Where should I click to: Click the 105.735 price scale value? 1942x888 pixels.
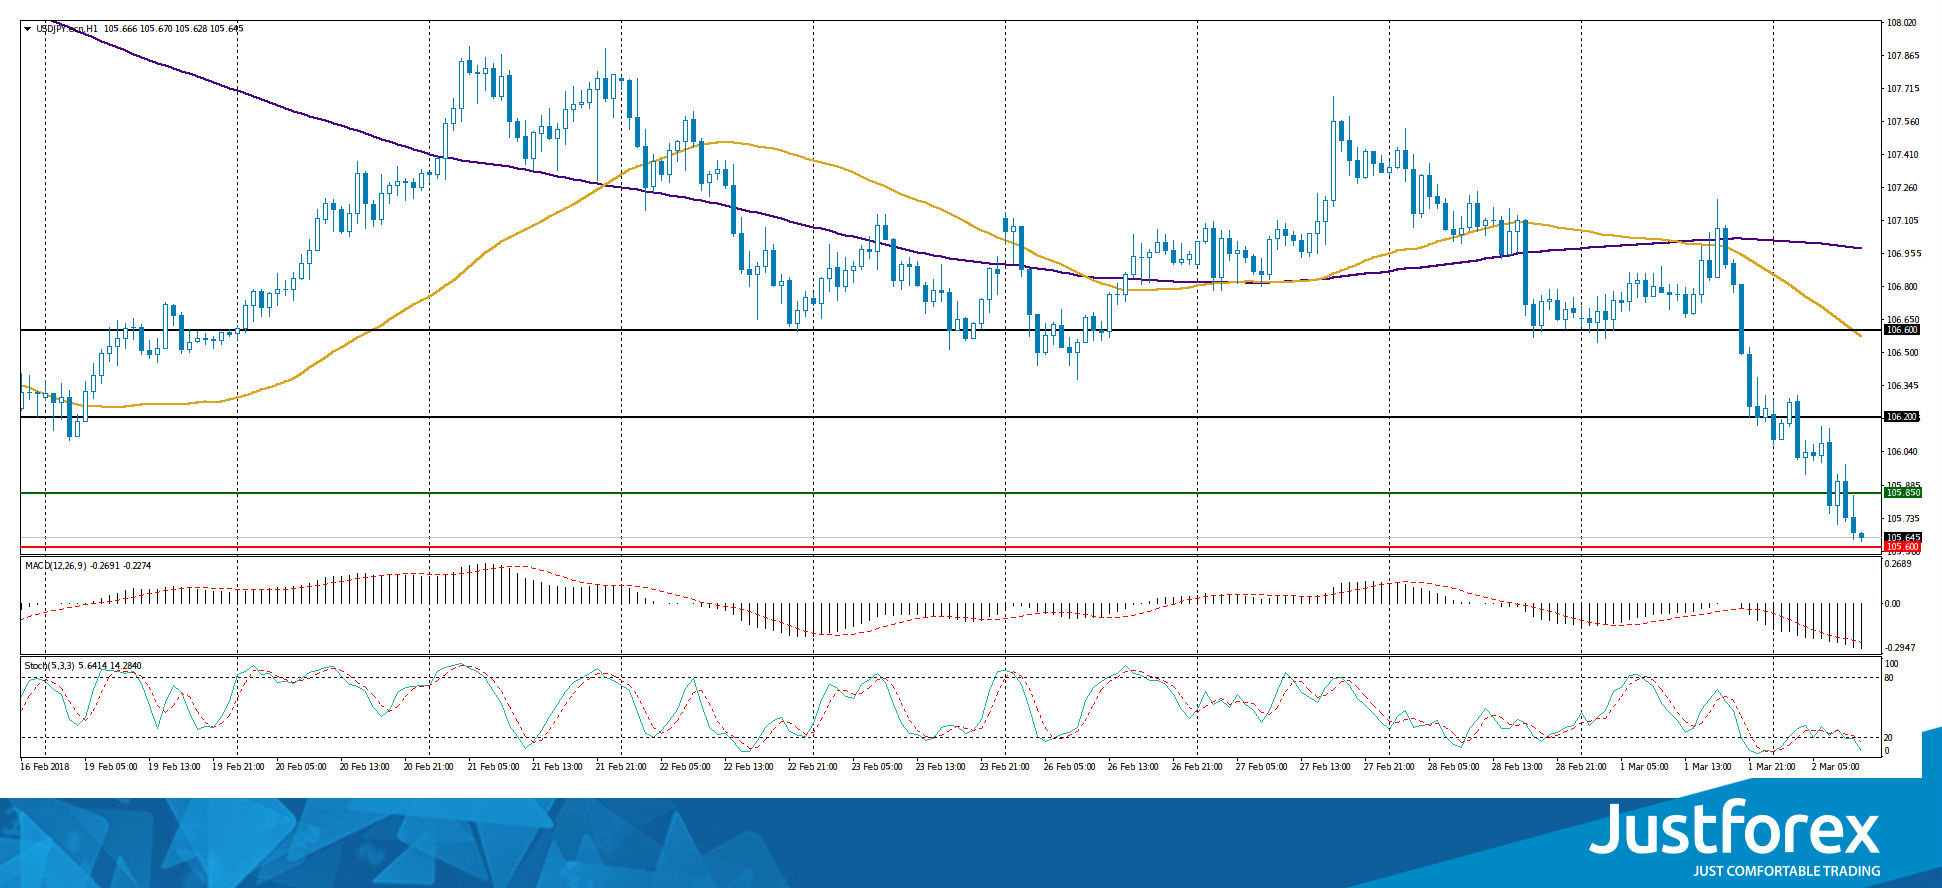click(1902, 519)
